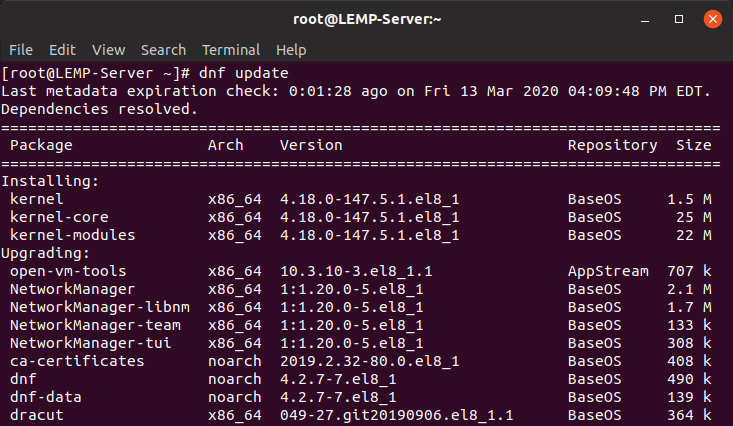Click the 'Arch' column header
The width and height of the screenshot is (733, 426).
pyautogui.click(x=226, y=145)
